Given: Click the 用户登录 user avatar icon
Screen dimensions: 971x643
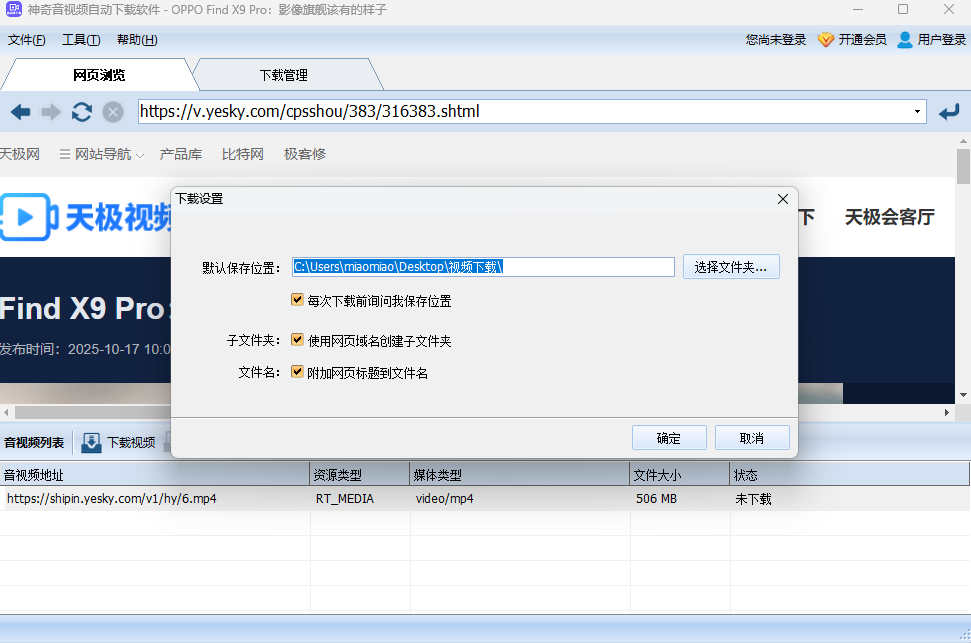Looking at the screenshot, I should click(x=905, y=40).
